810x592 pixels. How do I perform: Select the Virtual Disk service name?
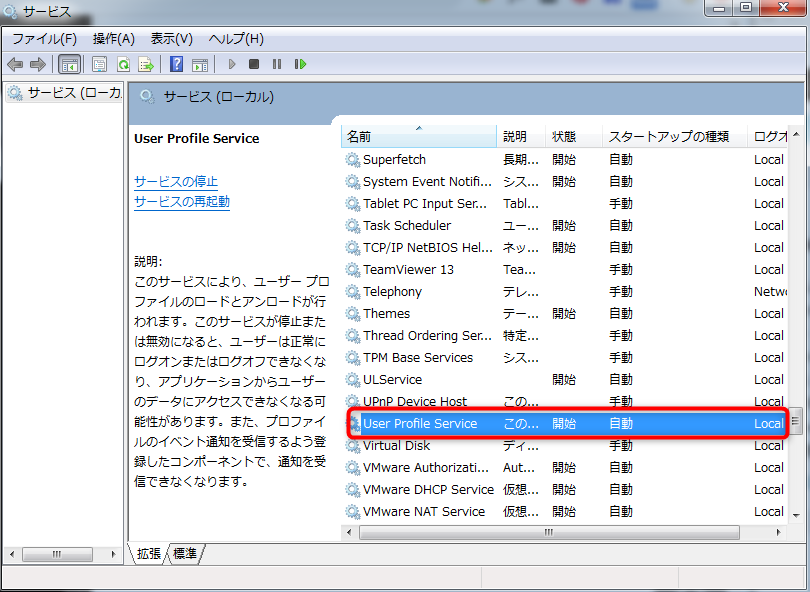[397, 446]
